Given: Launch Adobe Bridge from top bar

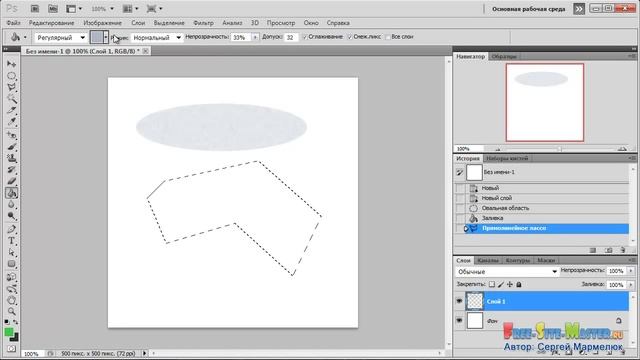Looking at the screenshot, I should click(x=35, y=8).
